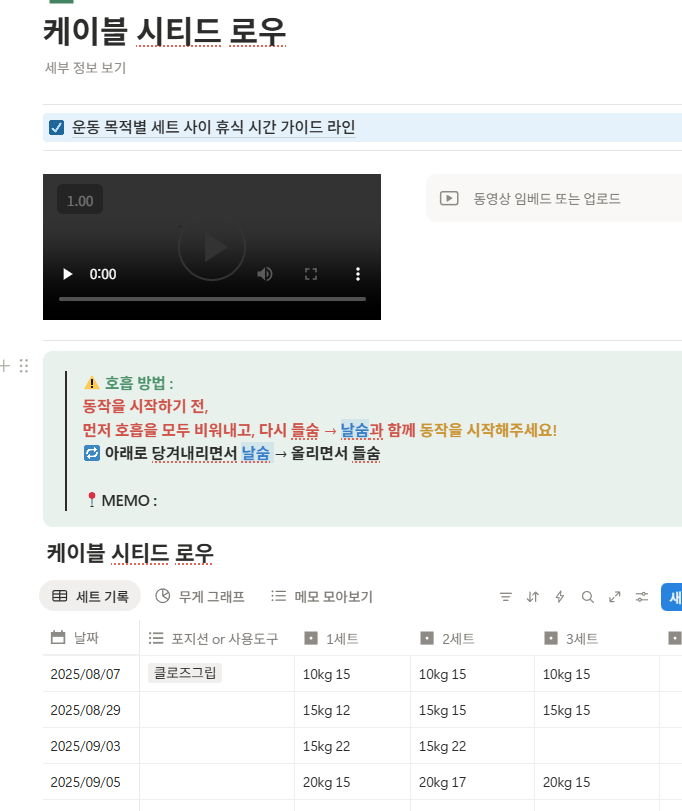682x811 pixels.
Task: Switch to the 무게 그래프 tab
Action: tap(200, 597)
